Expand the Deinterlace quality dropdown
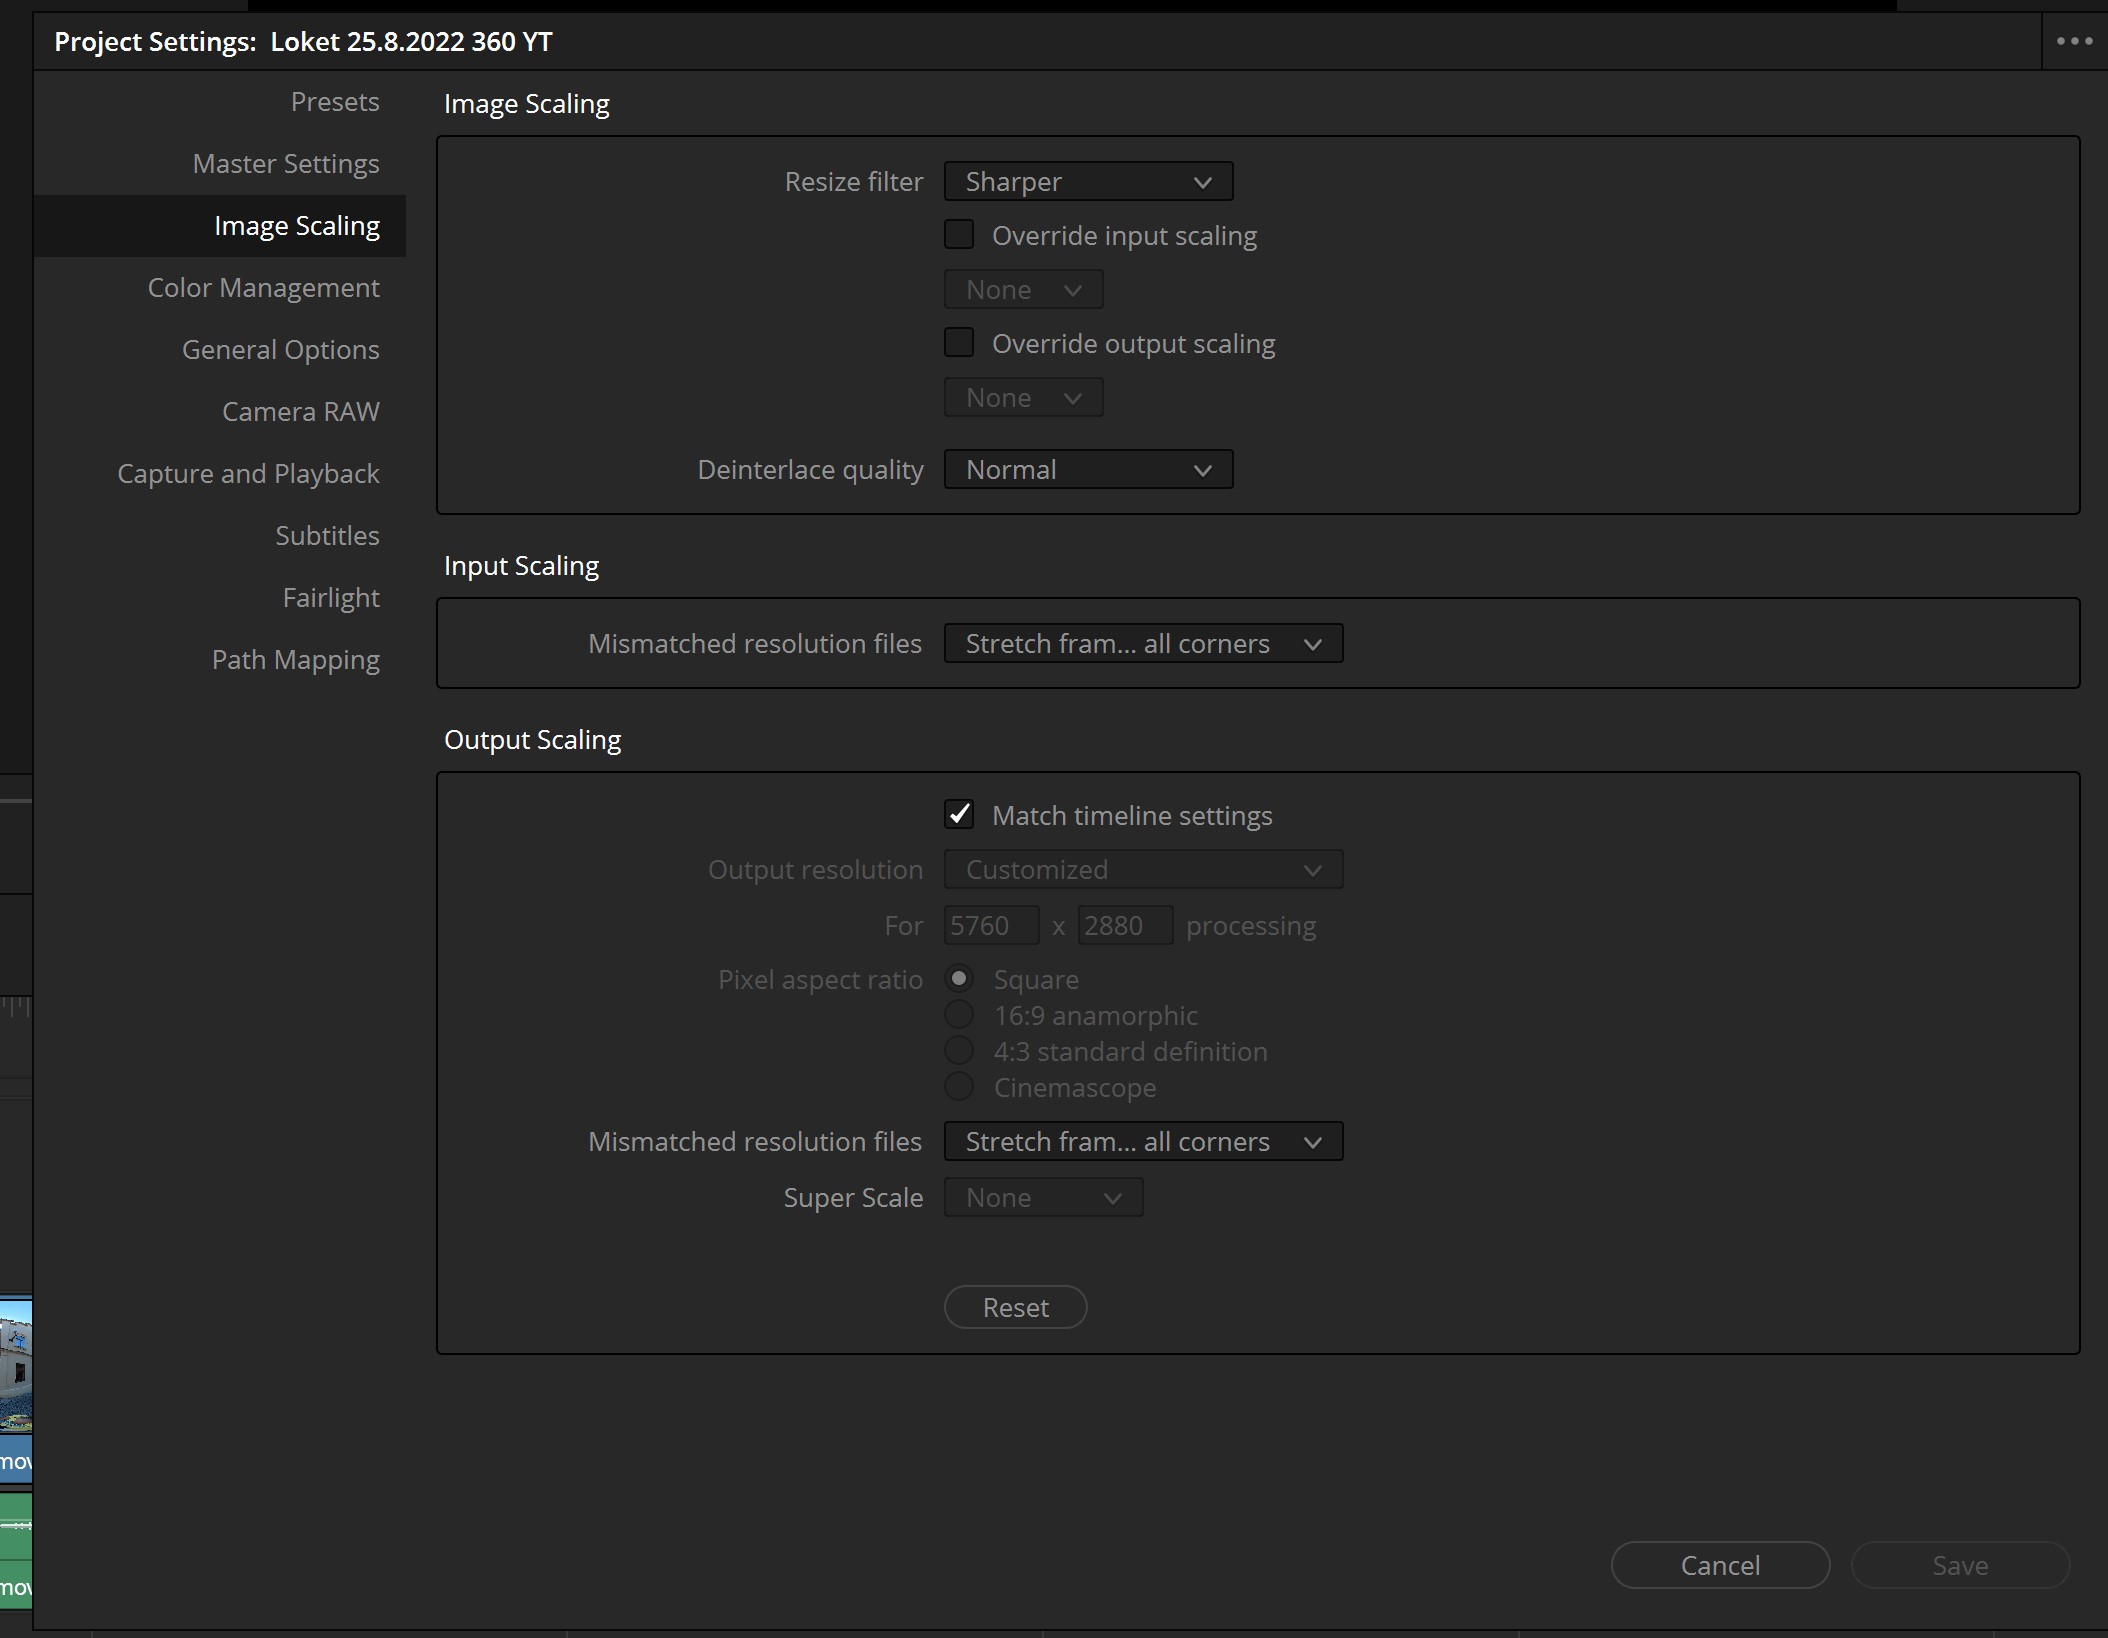The width and height of the screenshot is (2108, 1638). [x=1088, y=470]
